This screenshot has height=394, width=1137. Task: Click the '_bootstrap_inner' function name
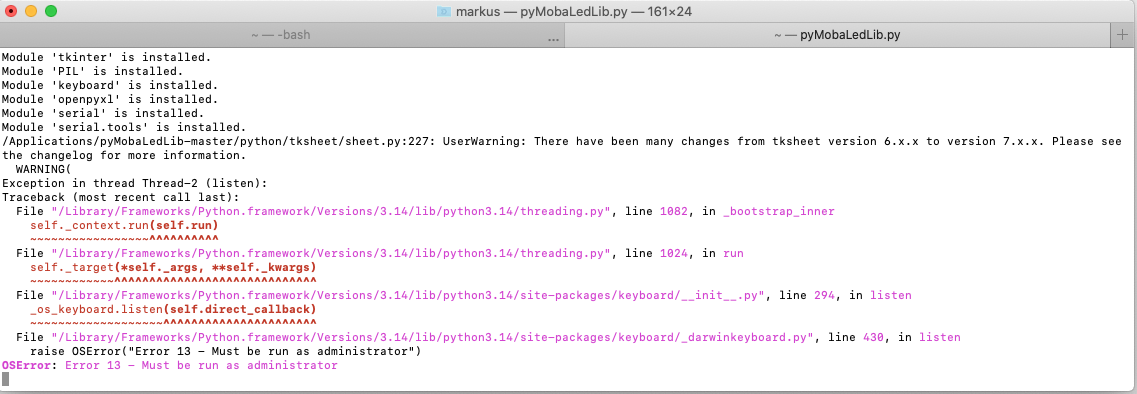(779, 212)
